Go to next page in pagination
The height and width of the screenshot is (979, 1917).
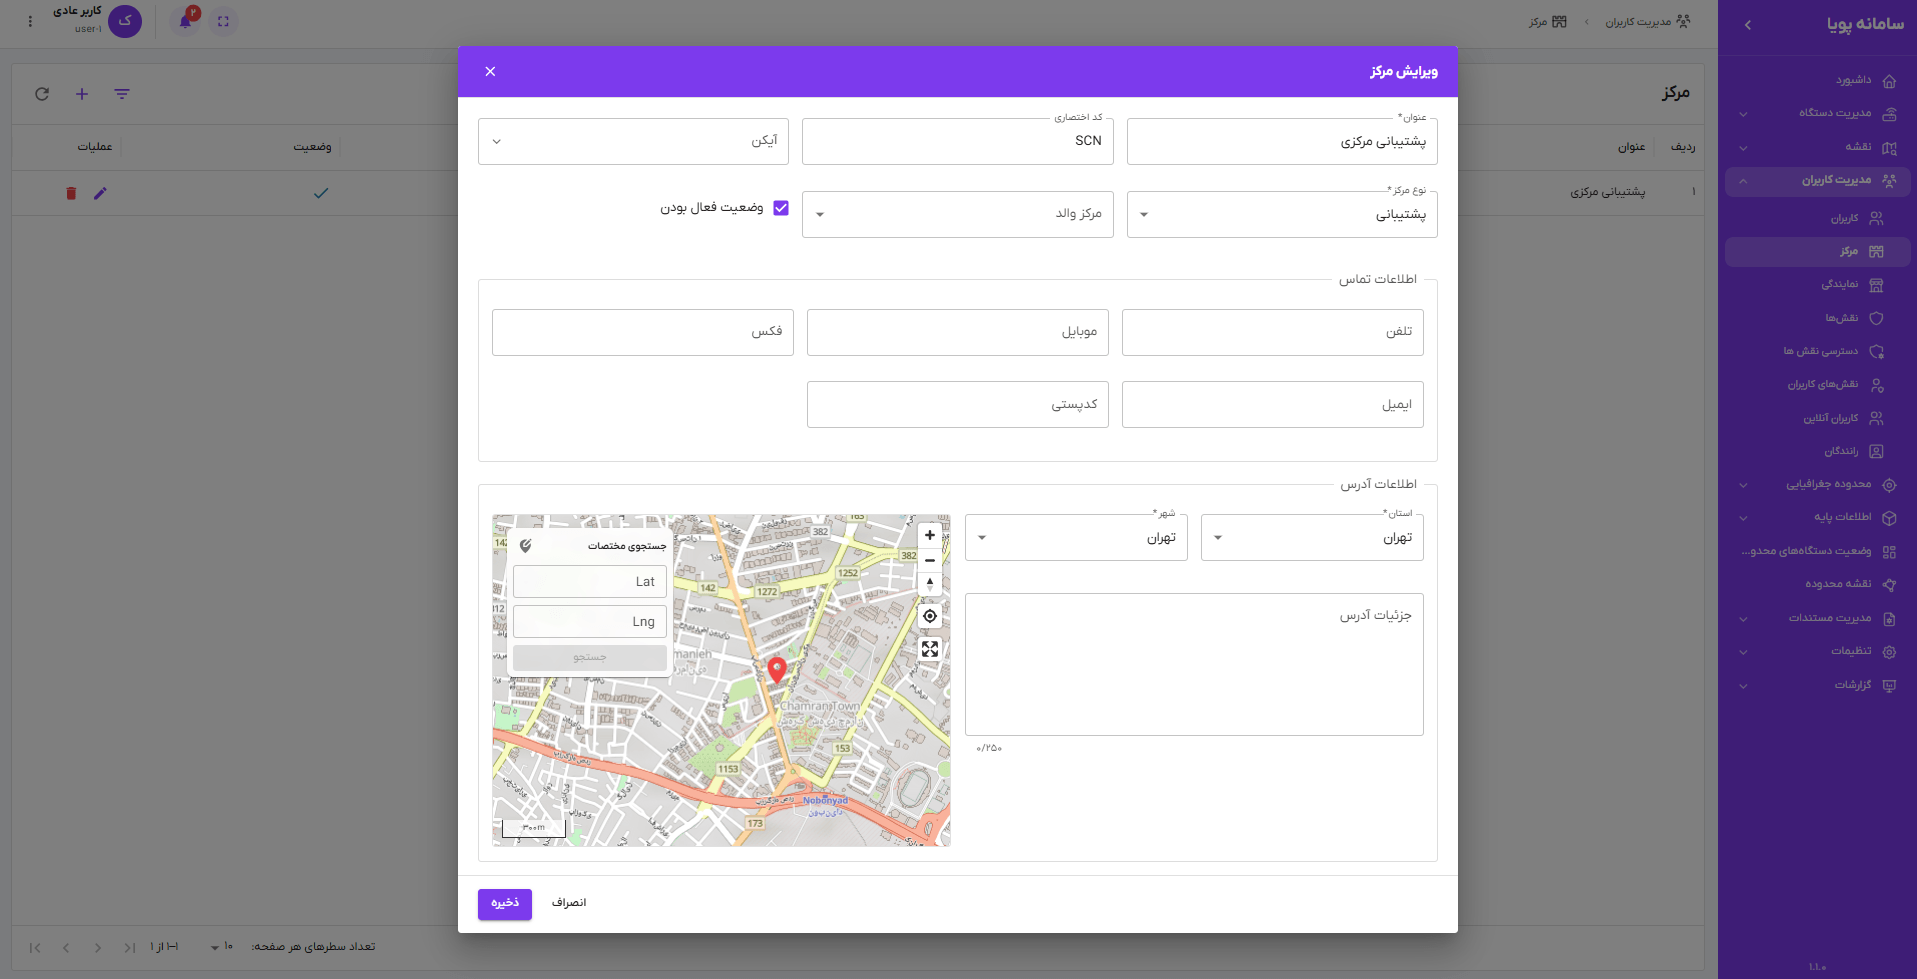pos(98,947)
